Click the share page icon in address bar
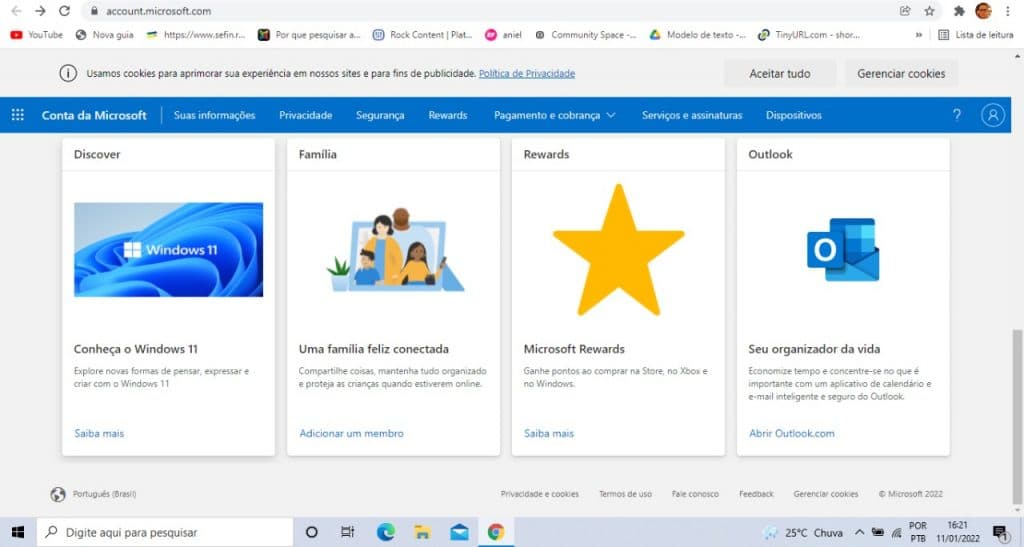Viewport: 1024px width, 547px height. tap(905, 10)
